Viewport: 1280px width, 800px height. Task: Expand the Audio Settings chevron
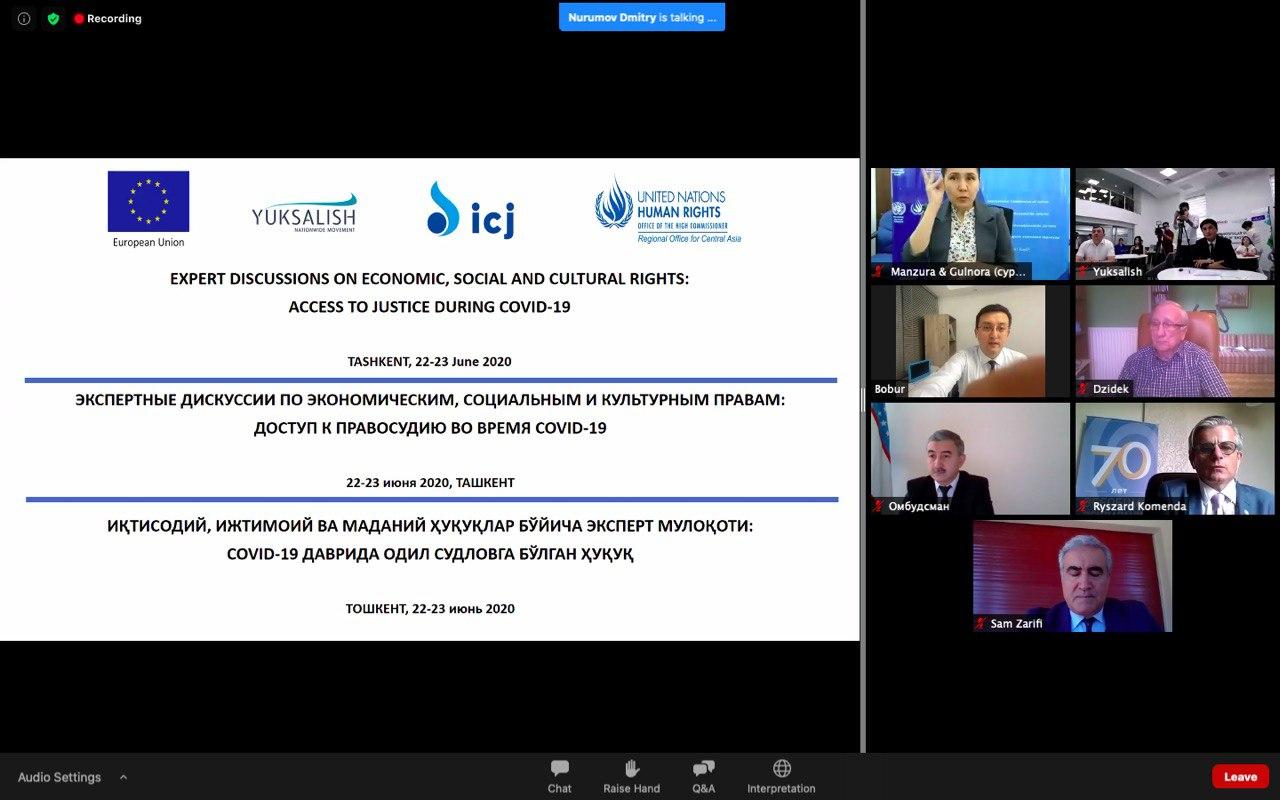coord(123,777)
